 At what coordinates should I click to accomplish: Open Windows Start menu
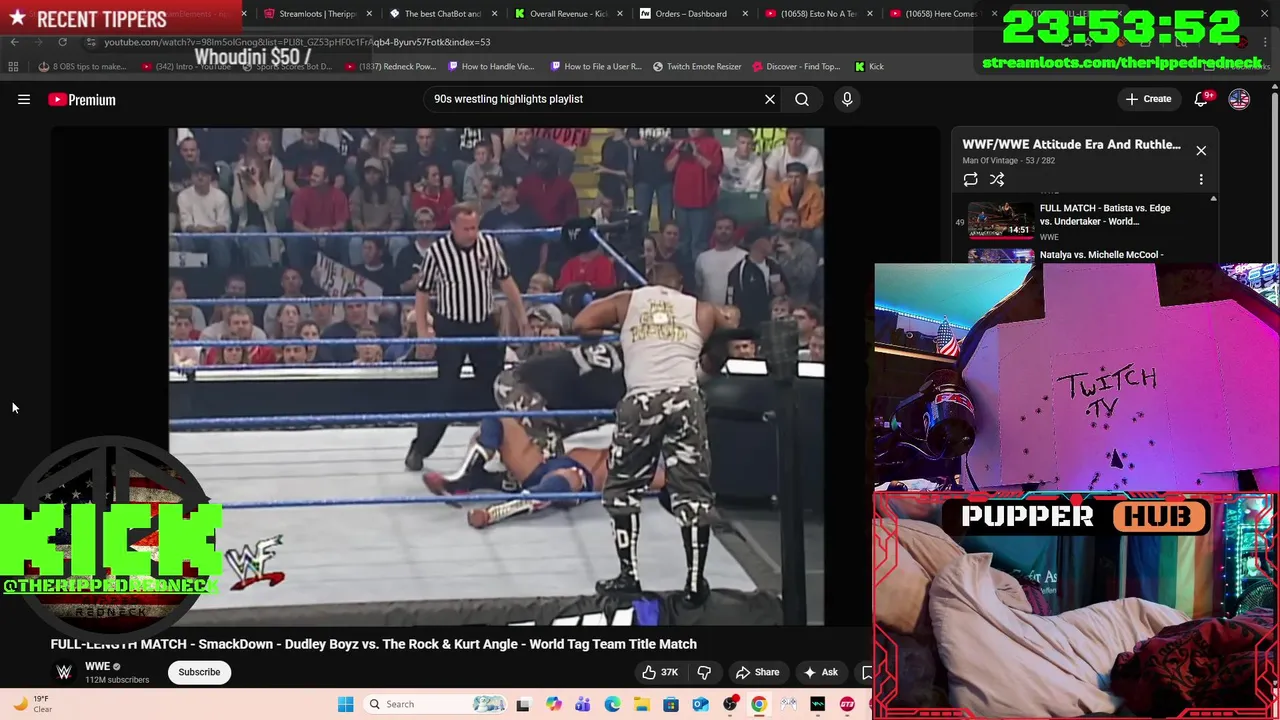point(345,704)
